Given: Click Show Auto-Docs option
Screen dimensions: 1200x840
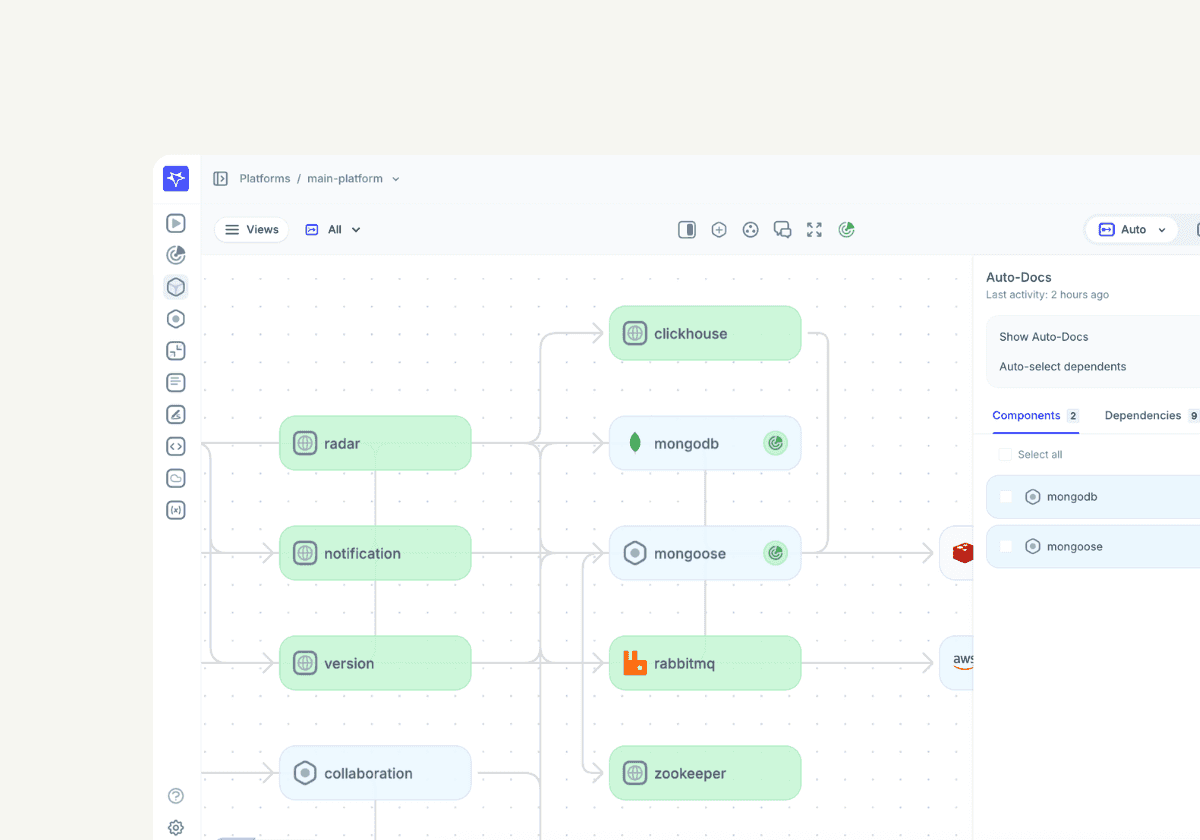Looking at the screenshot, I should click(1044, 337).
